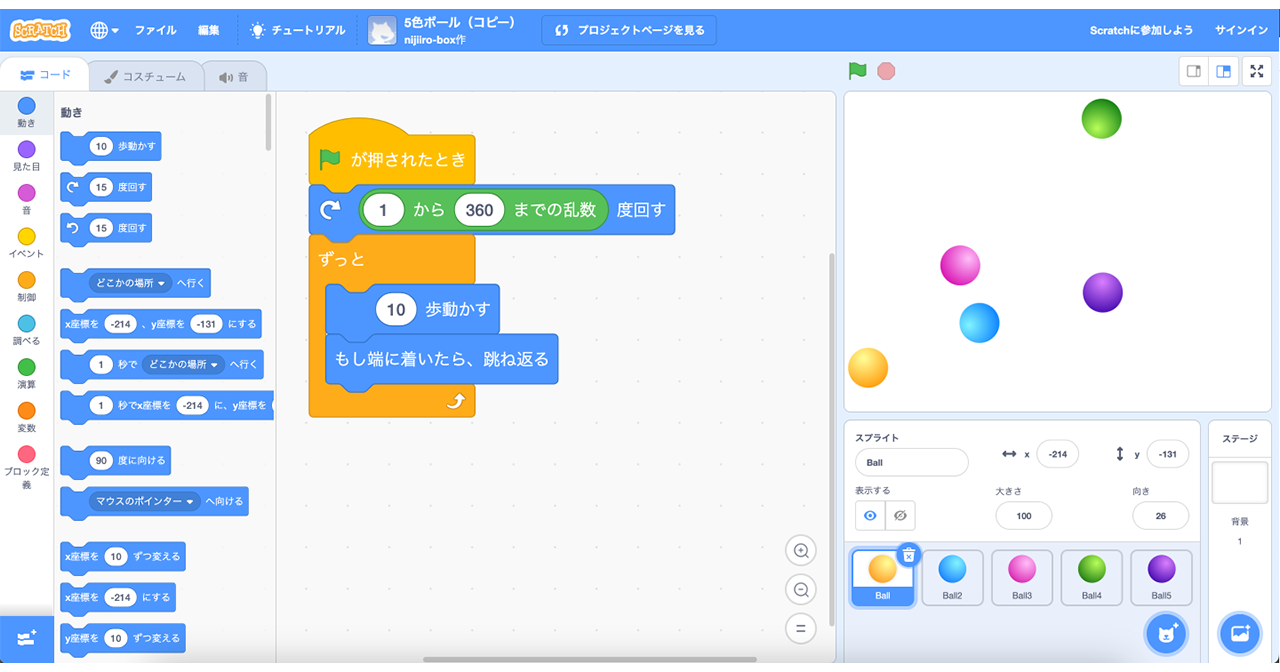Click the プロジェクトページを見る button
This screenshot has width=1280, height=672.
pos(629,30)
